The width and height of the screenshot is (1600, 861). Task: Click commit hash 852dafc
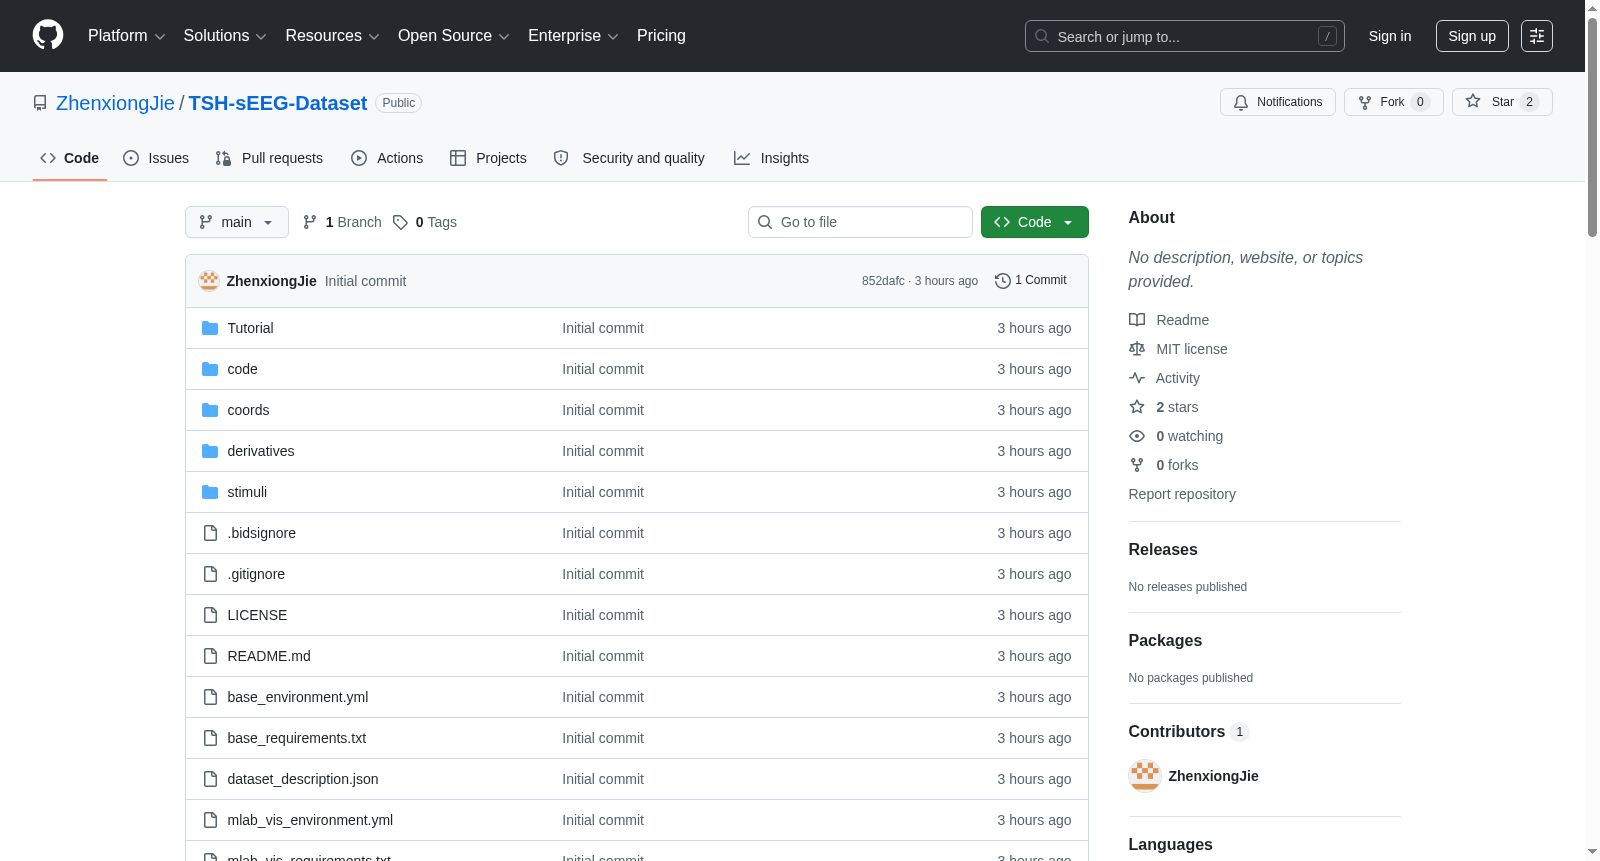pos(883,281)
